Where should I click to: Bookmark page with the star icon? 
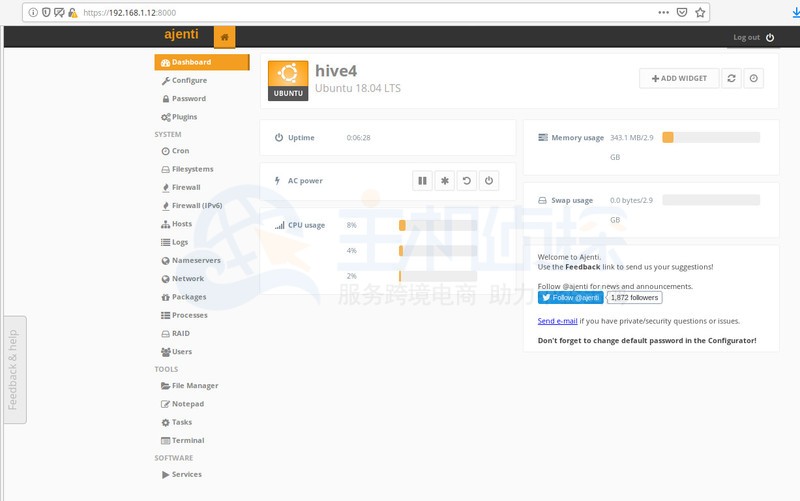[700, 12]
